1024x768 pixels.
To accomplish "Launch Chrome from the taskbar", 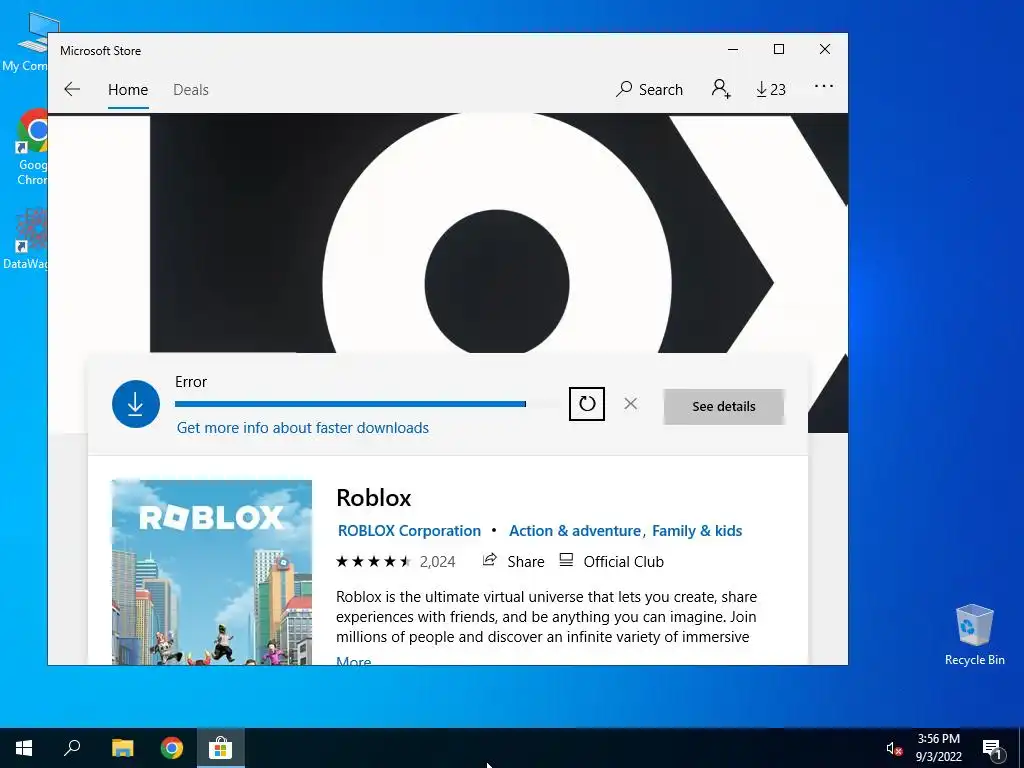I will click(172, 748).
